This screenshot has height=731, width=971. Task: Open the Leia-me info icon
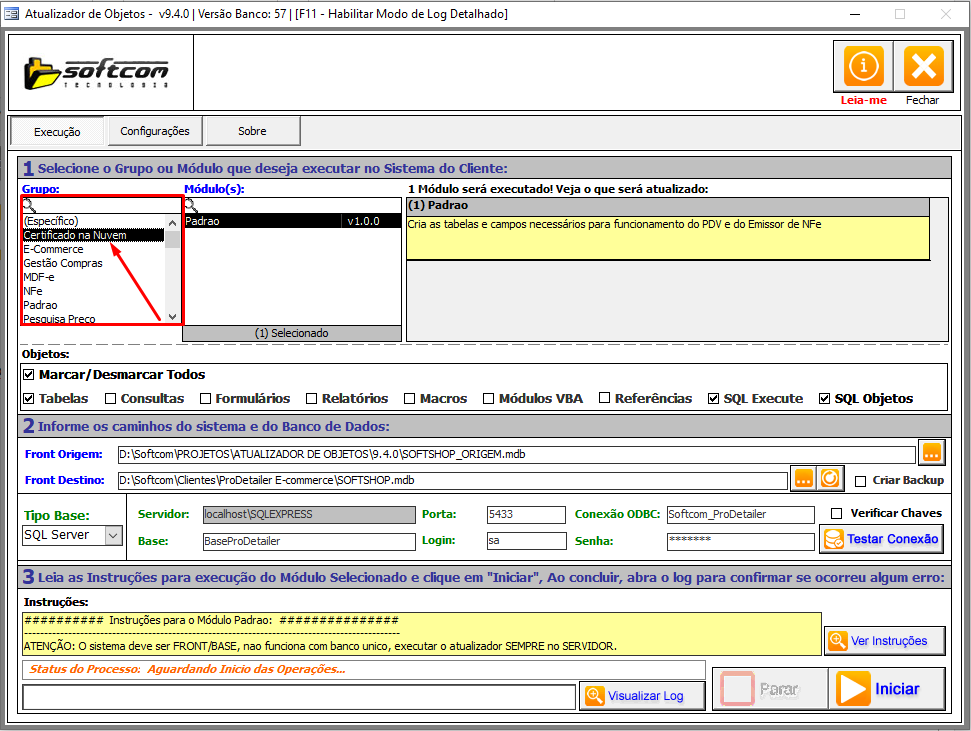(x=862, y=68)
